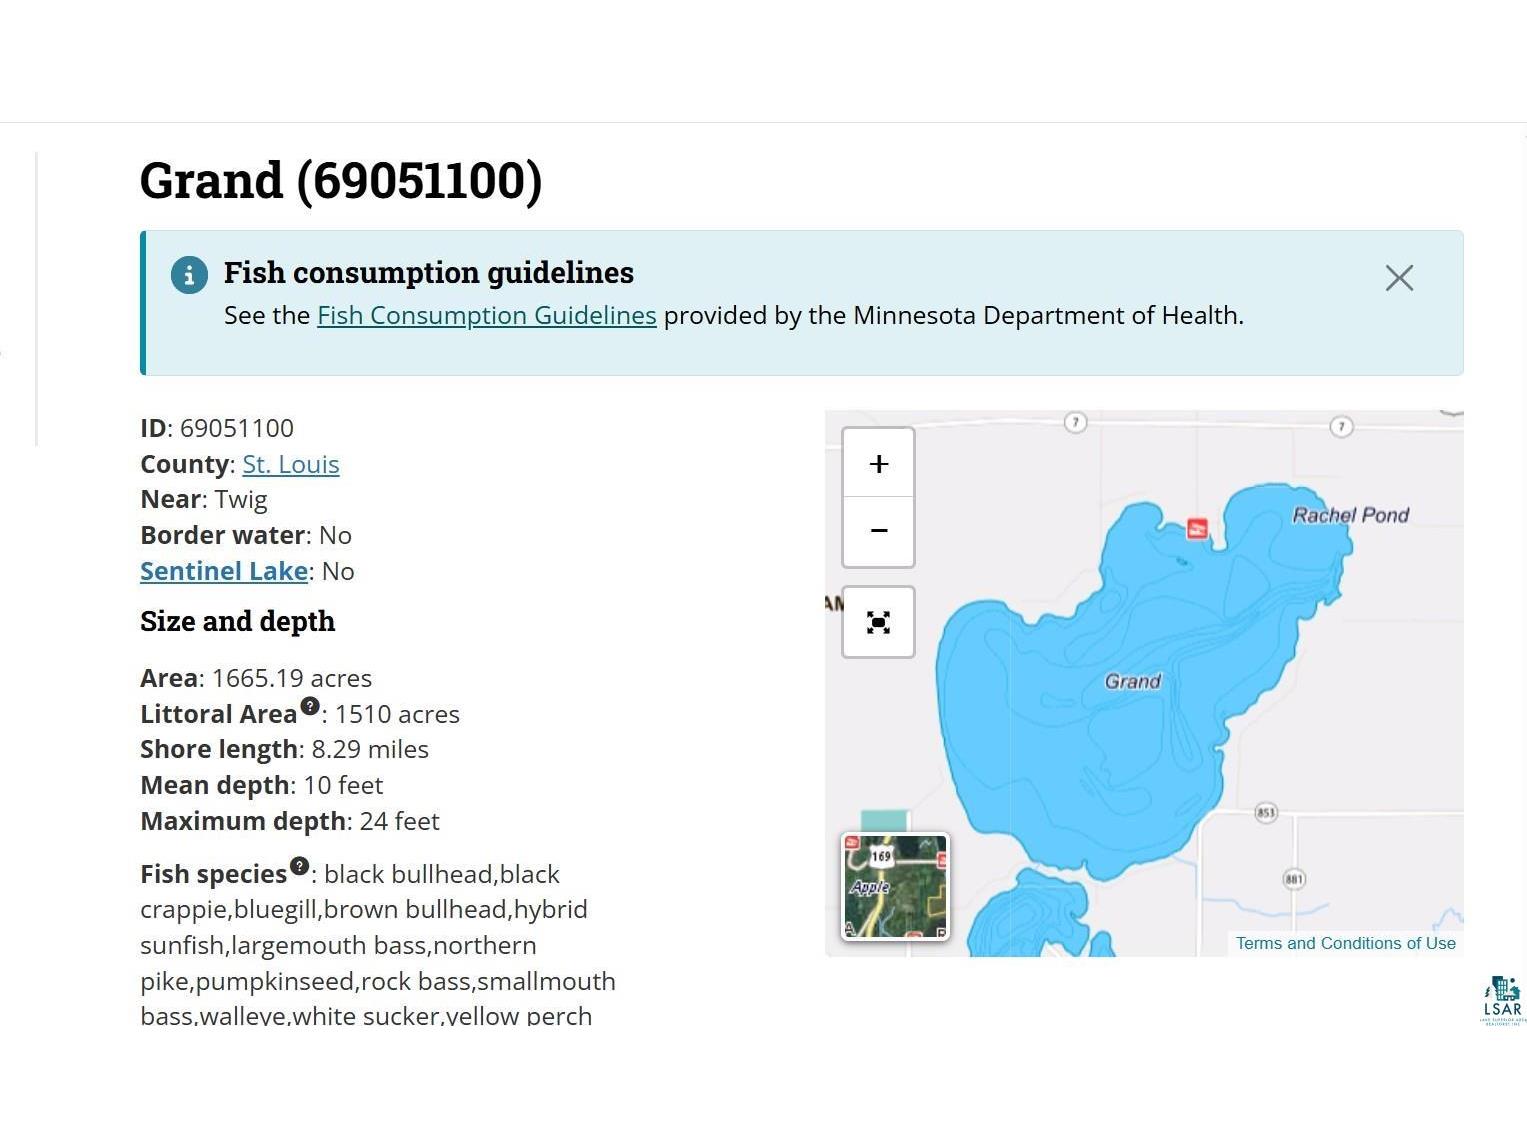
Task: Open St. Louis county link
Action: [x=291, y=464]
